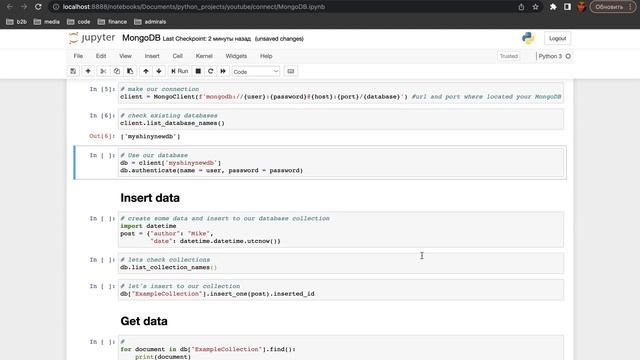Click the Trusted notebook indicator
The width and height of the screenshot is (640, 360).
point(509,56)
